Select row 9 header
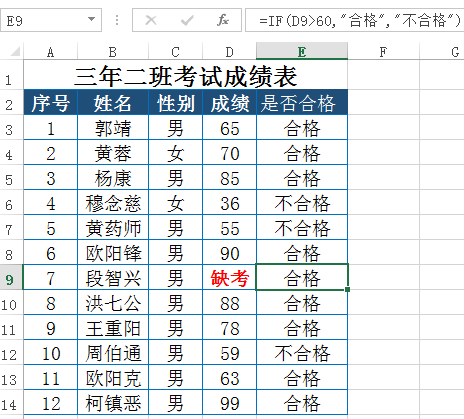Screen dimensions: 464x419 pyautogui.click(x=10, y=278)
